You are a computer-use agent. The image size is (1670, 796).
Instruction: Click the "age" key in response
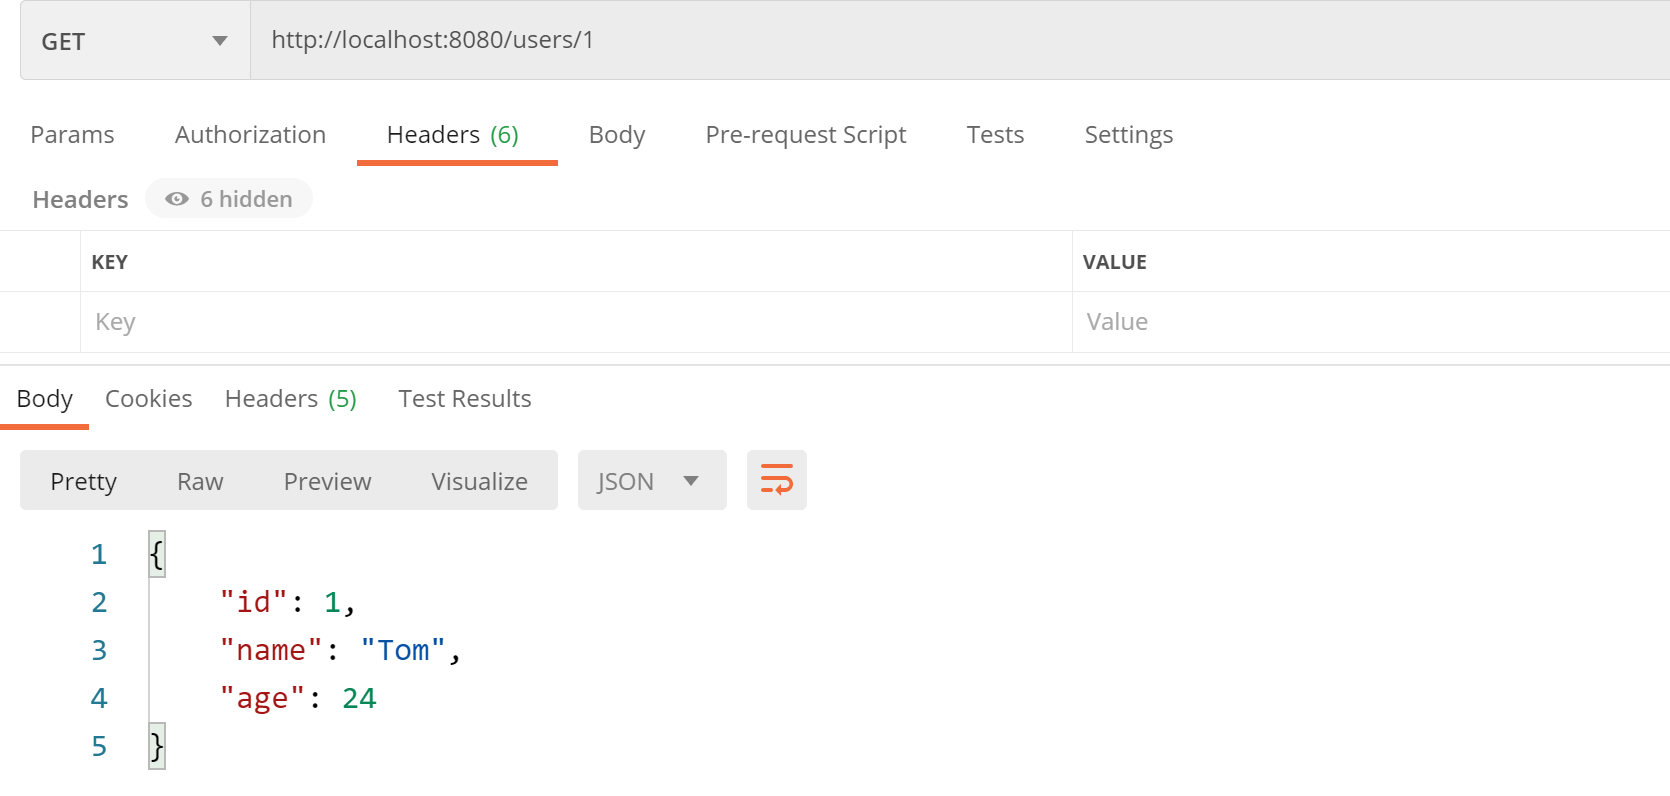pos(262,698)
